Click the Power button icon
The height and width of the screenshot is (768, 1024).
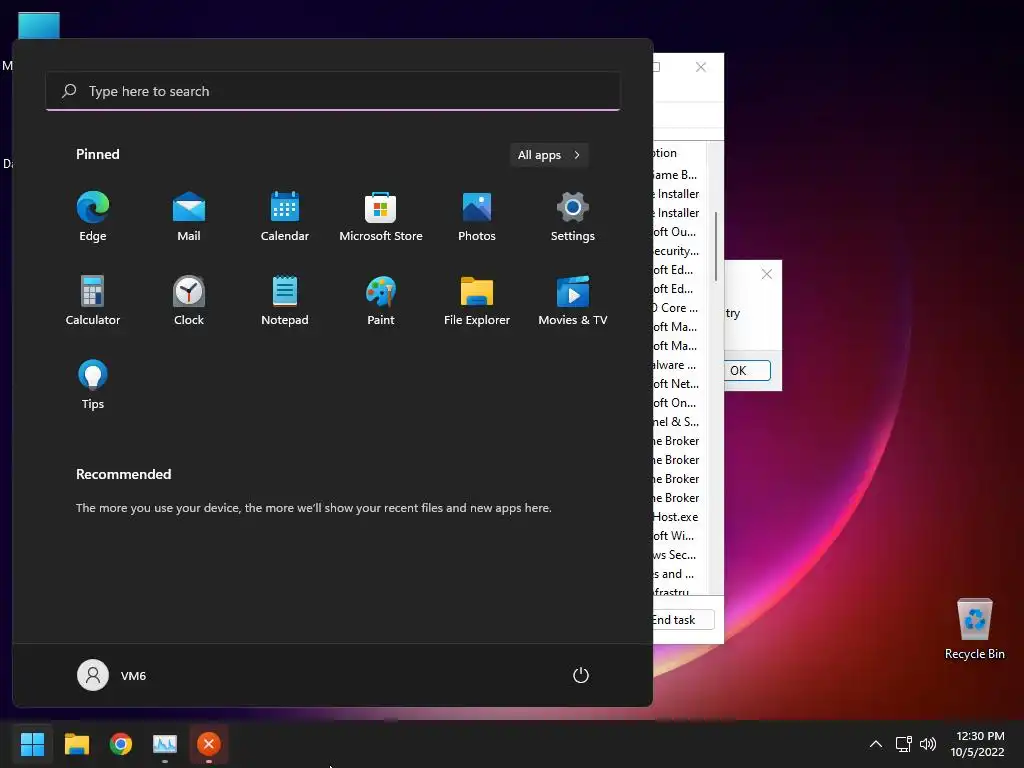pos(581,675)
